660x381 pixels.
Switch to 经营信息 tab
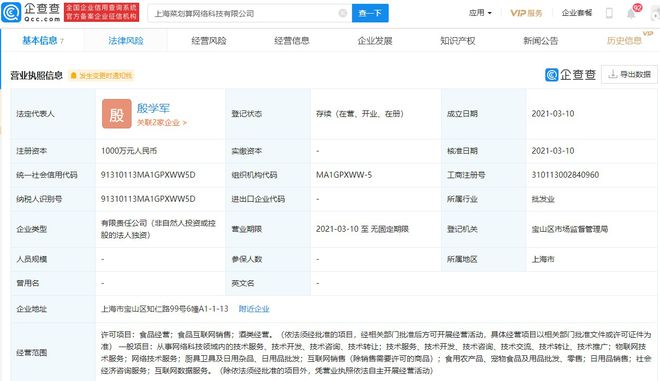pyautogui.click(x=292, y=41)
